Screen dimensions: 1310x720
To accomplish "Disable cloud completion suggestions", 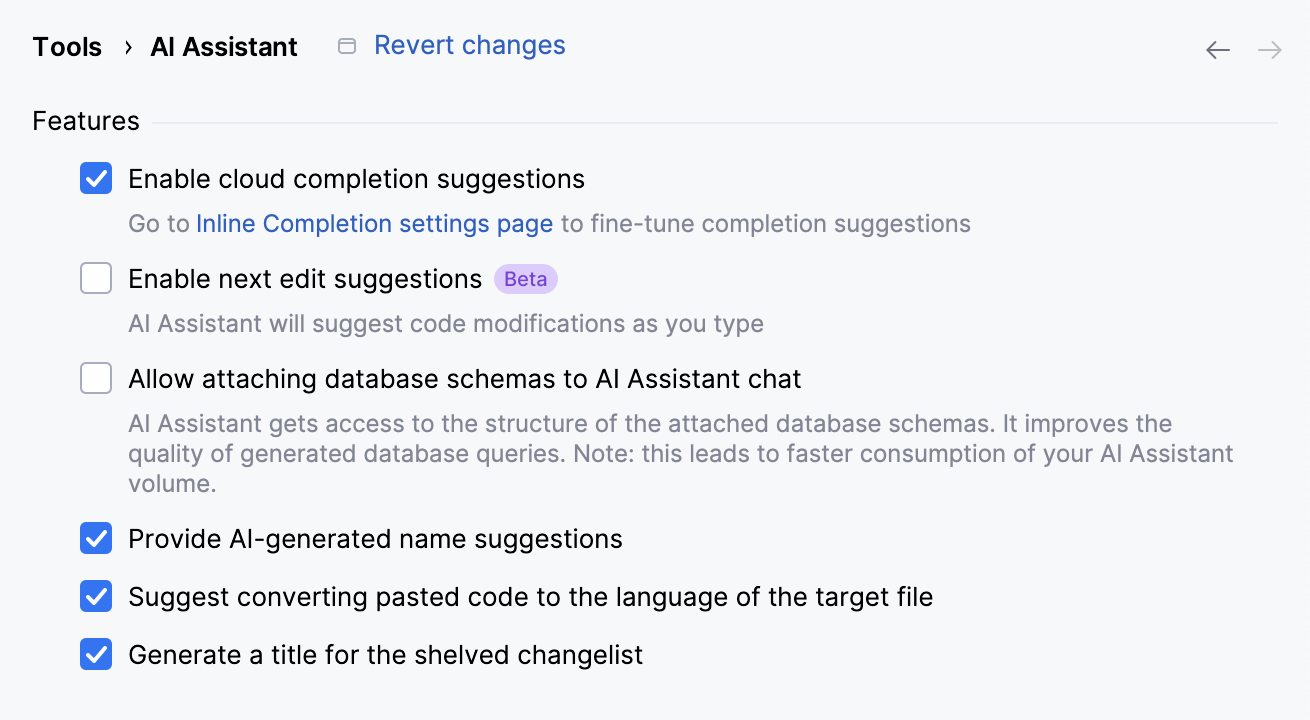I will (95, 178).
